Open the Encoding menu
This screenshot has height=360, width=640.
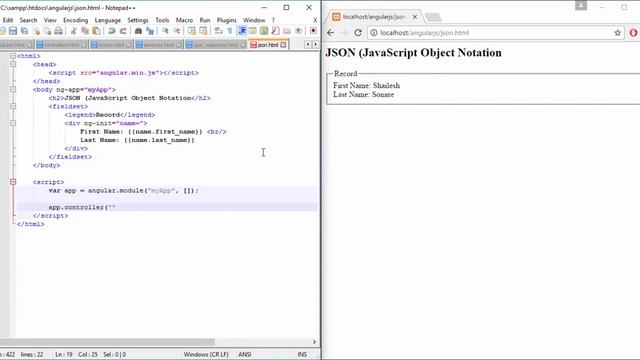(x=76, y=20)
